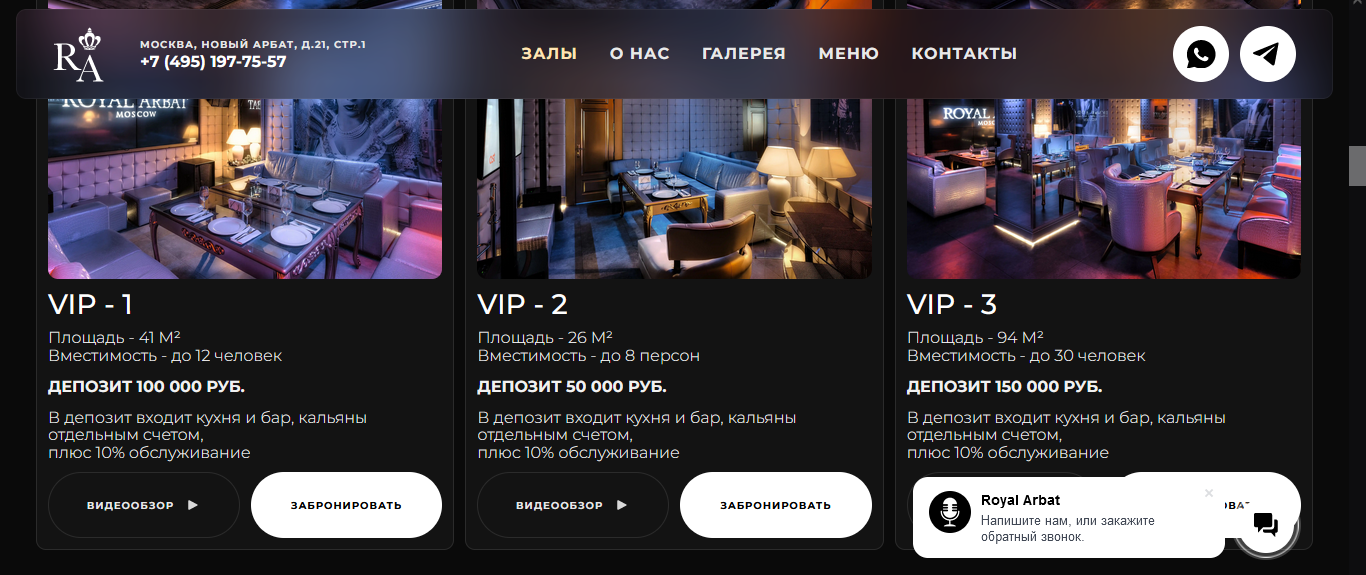This screenshot has height=575, width=1366.
Task: Book the VIP - 1 room
Action: (x=346, y=505)
